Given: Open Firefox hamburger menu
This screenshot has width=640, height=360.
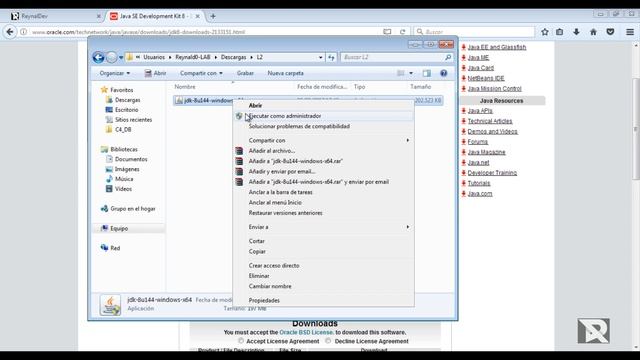Looking at the screenshot, I should [x=630, y=31].
